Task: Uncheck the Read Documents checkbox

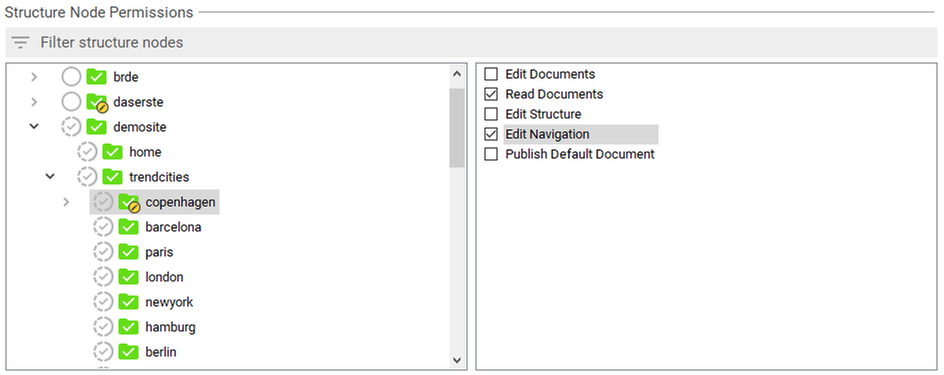Action: 491,94
